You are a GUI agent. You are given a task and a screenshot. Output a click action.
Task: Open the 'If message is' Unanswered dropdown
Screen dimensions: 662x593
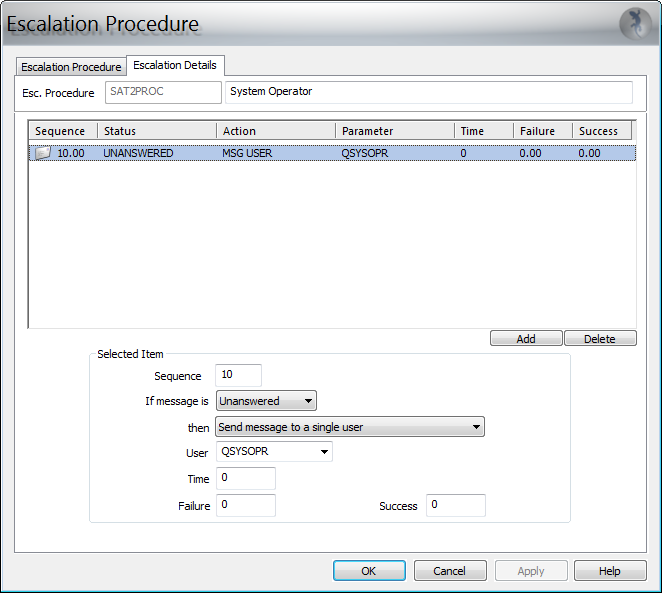tap(266, 401)
